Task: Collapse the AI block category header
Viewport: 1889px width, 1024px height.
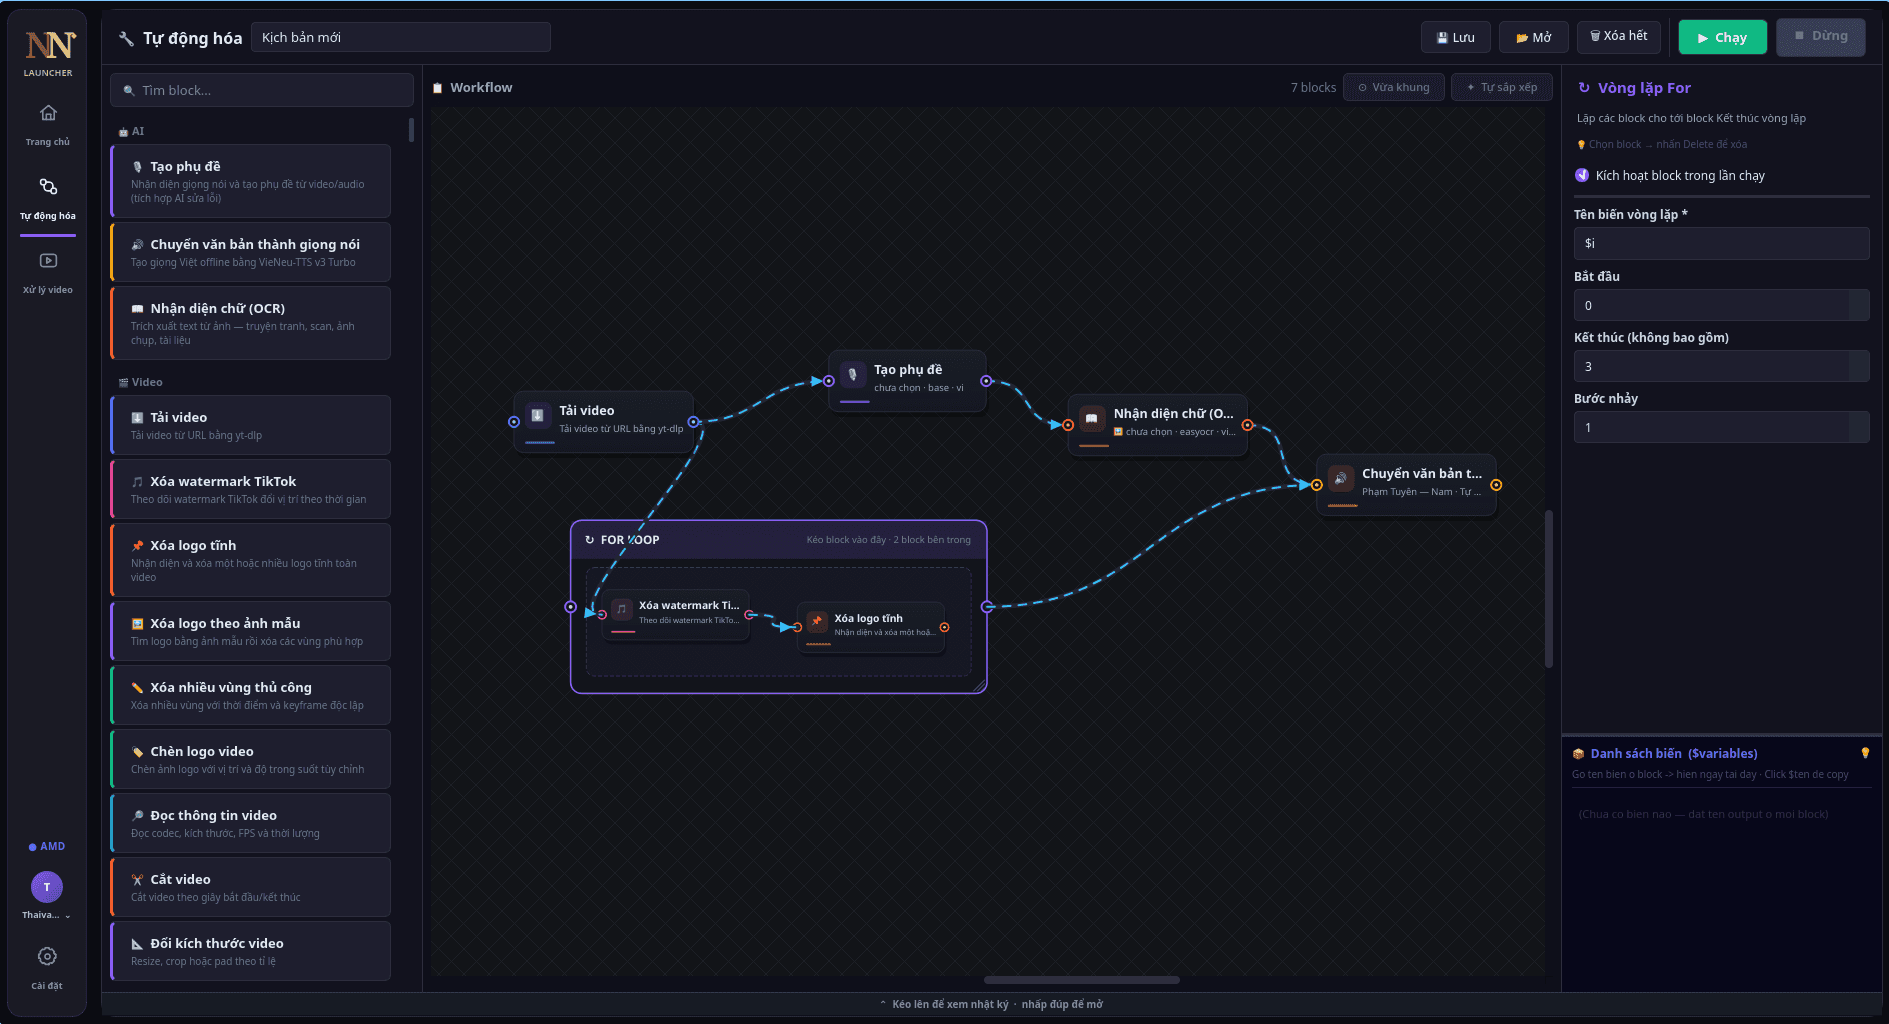Action: click(131, 131)
